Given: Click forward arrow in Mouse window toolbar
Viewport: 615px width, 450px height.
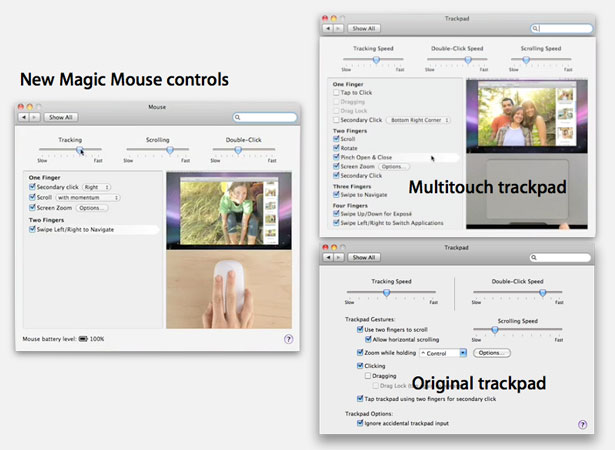Looking at the screenshot, I should click(35, 117).
